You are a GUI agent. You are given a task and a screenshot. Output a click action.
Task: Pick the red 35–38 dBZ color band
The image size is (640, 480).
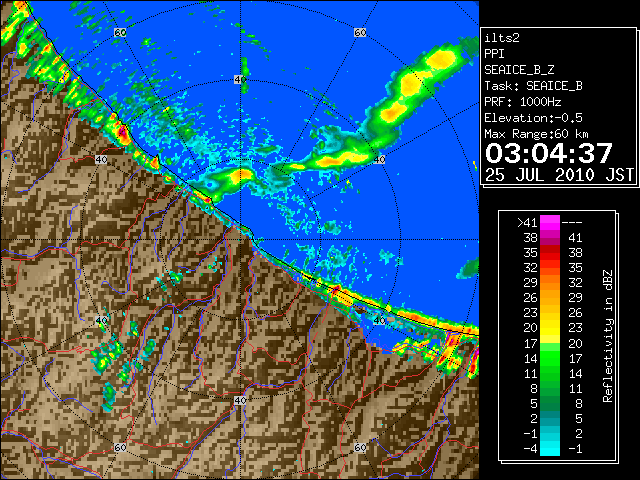point(550,253)
